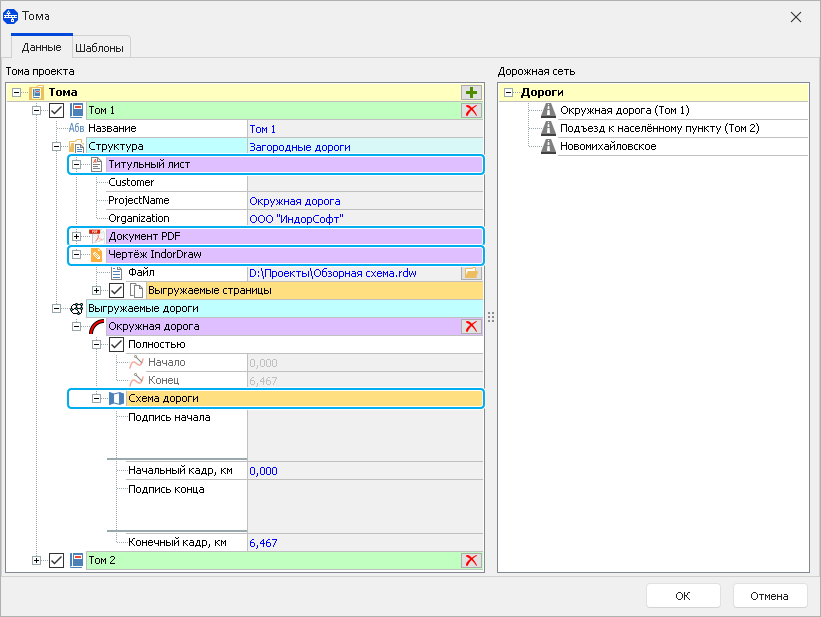Click the Начало station icon

pos(137,362)
